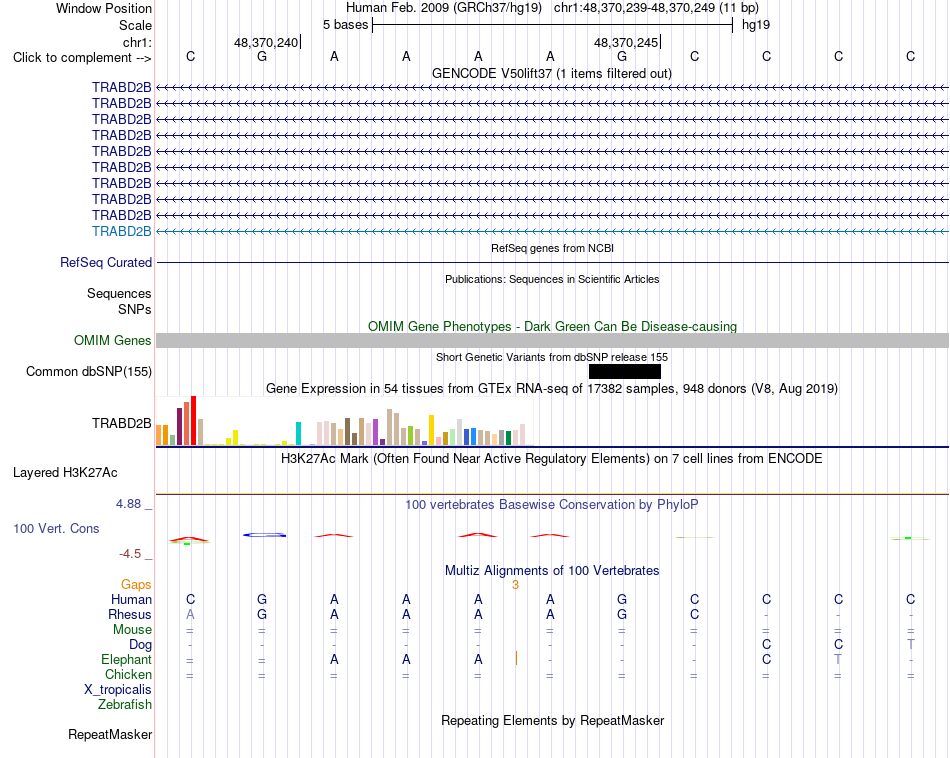The image size is (950, 758).
Task: Click the 'Human Feb. 2009 (GRCh37/hg19)' header text
Action: tap(446, 8)
